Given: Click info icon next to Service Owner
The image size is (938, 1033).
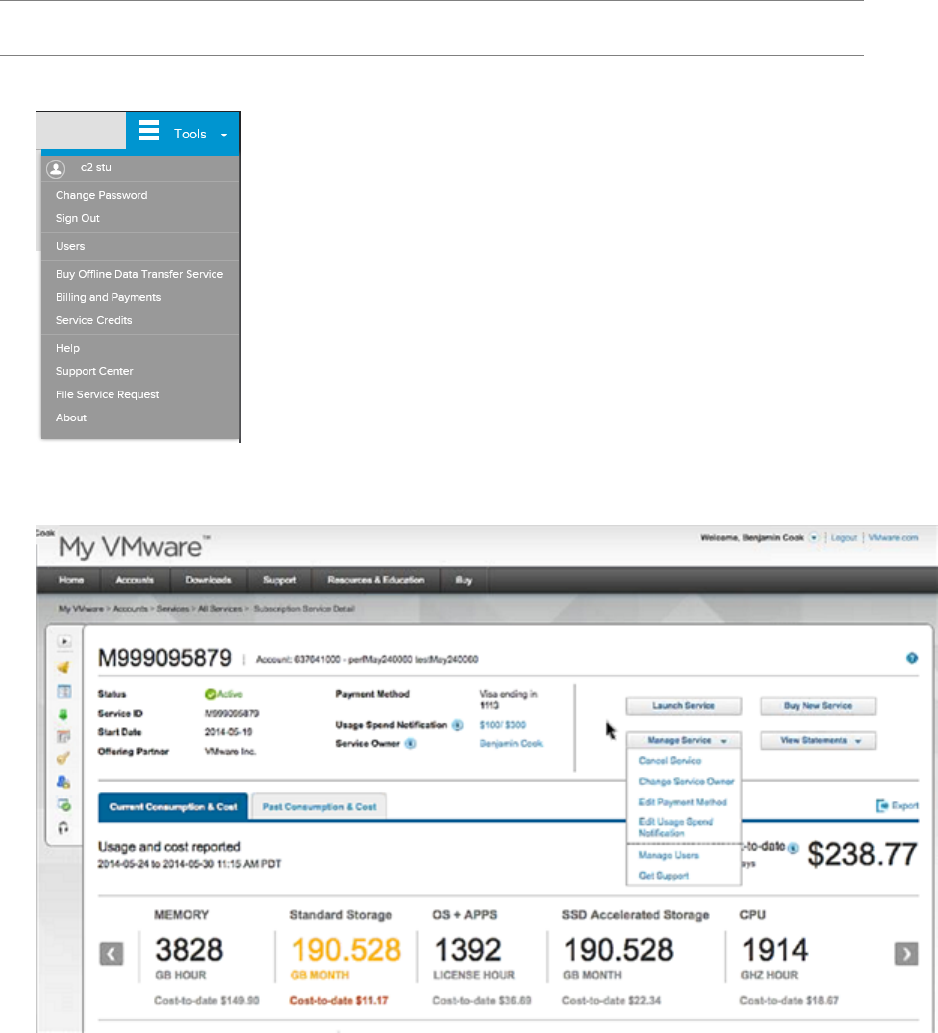Looking at the screenshot, I should click(410, 744).
